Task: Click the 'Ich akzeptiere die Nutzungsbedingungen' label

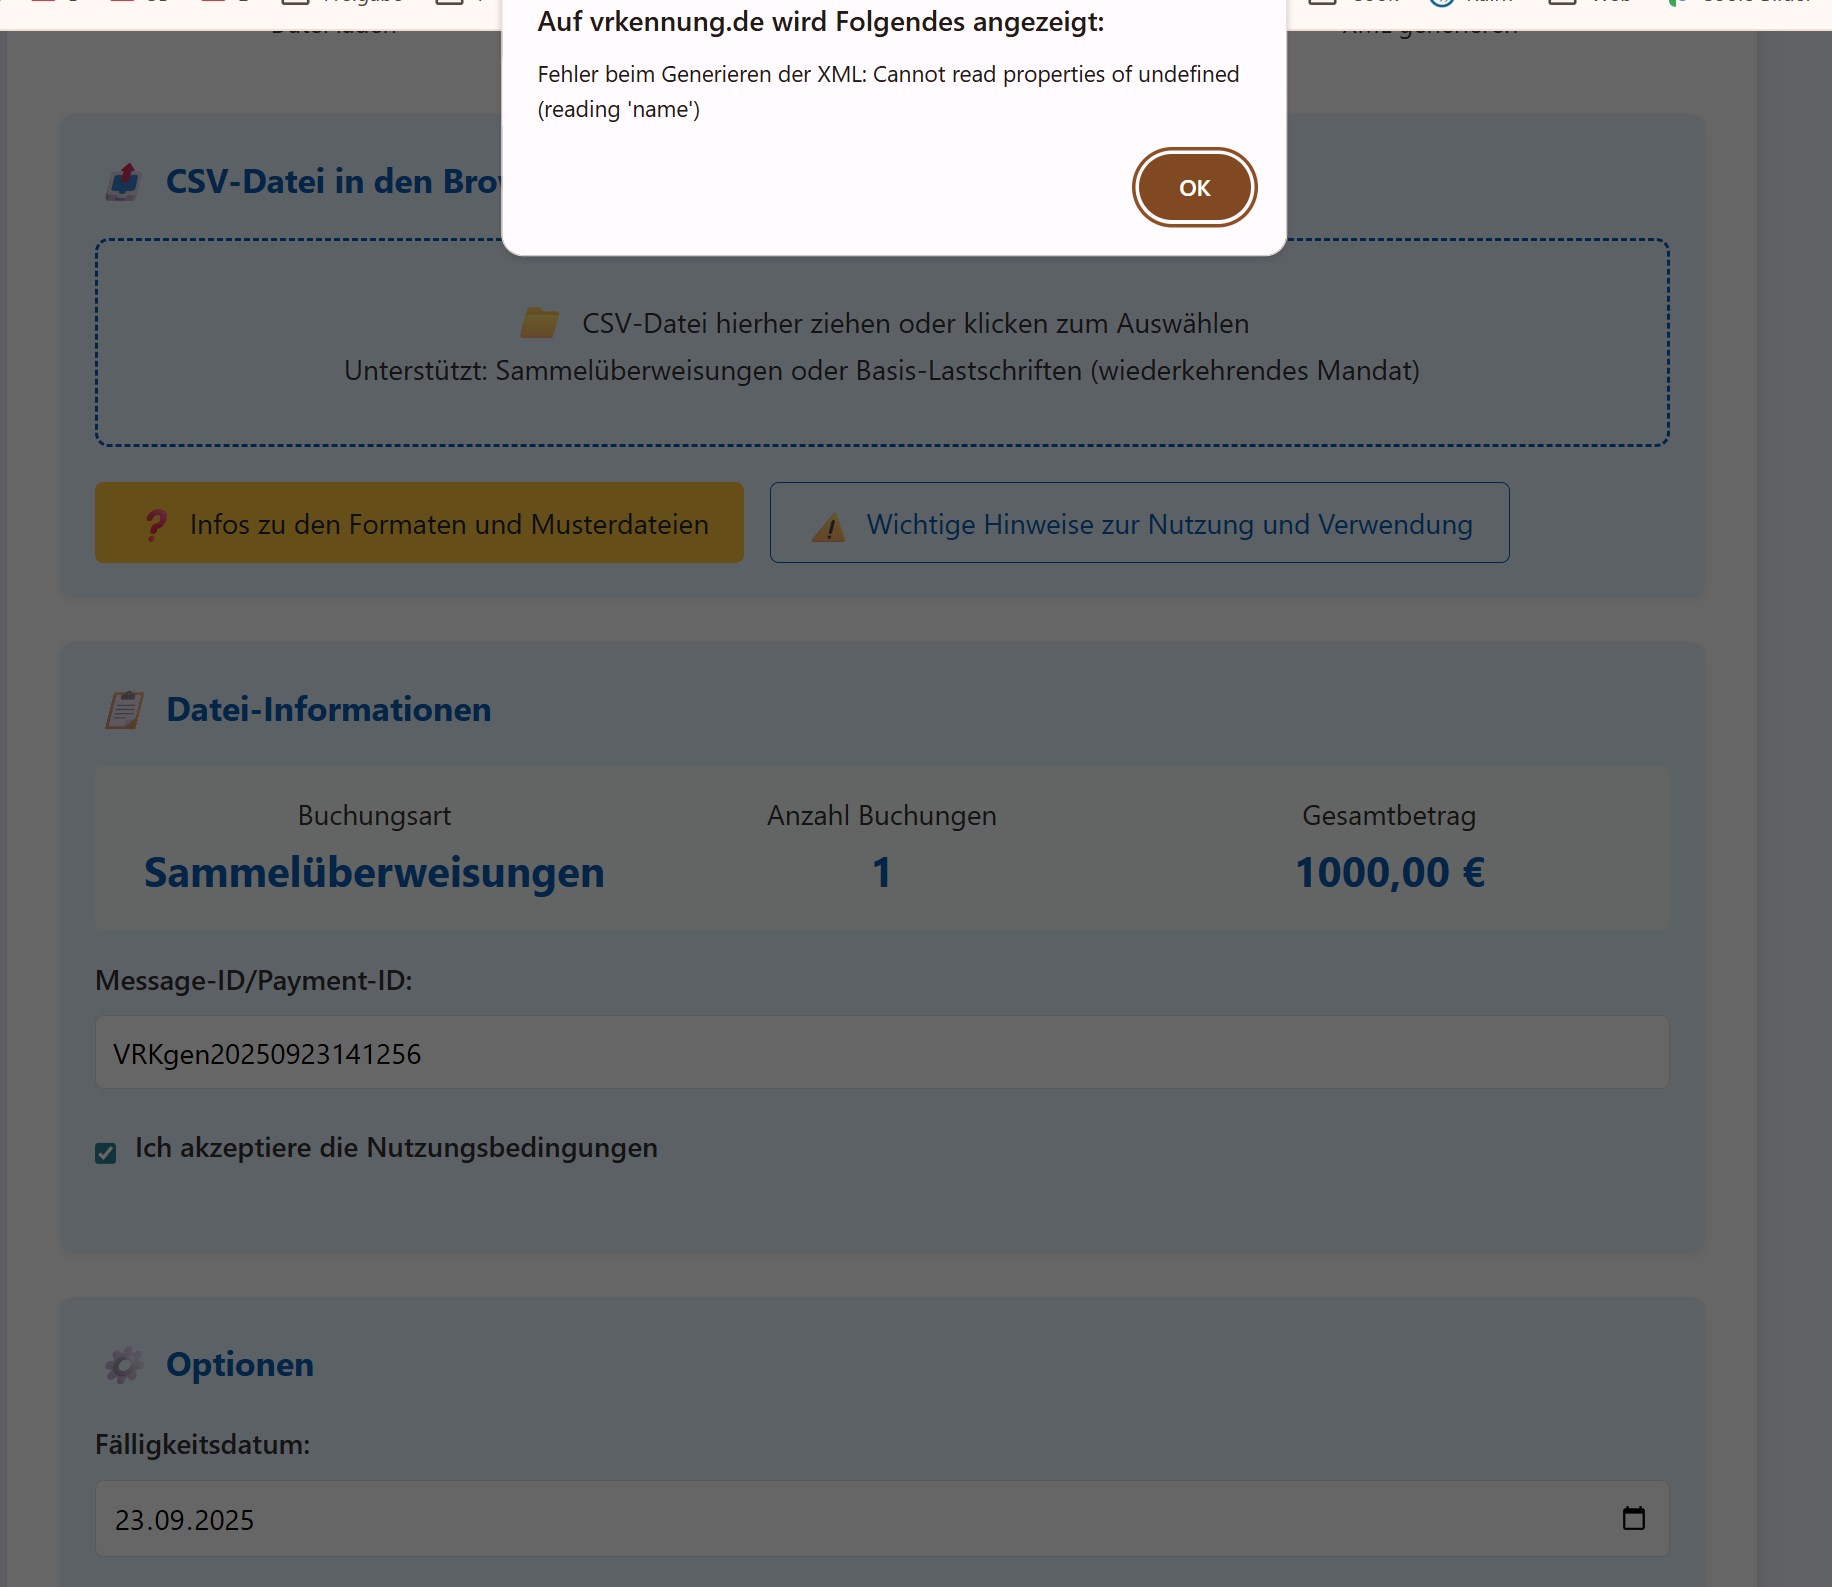Action: tap(396, 1148)
